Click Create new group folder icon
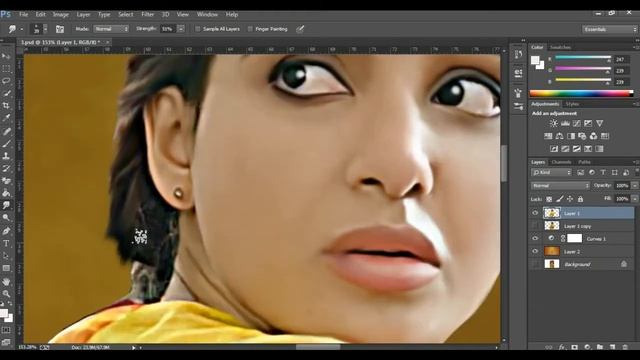640x360 pixels. click(x=600, y=347)
